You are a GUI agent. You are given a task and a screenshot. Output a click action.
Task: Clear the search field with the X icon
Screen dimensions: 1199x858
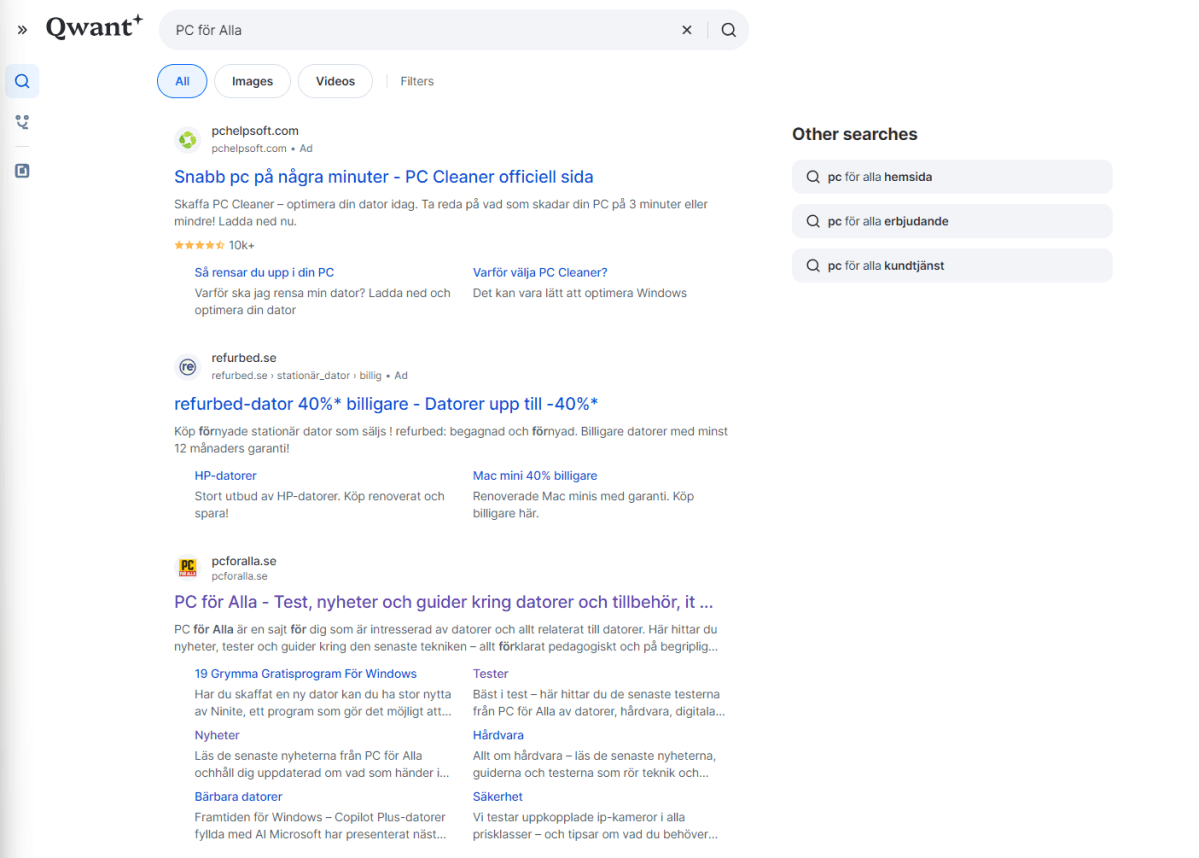(687, 30)
